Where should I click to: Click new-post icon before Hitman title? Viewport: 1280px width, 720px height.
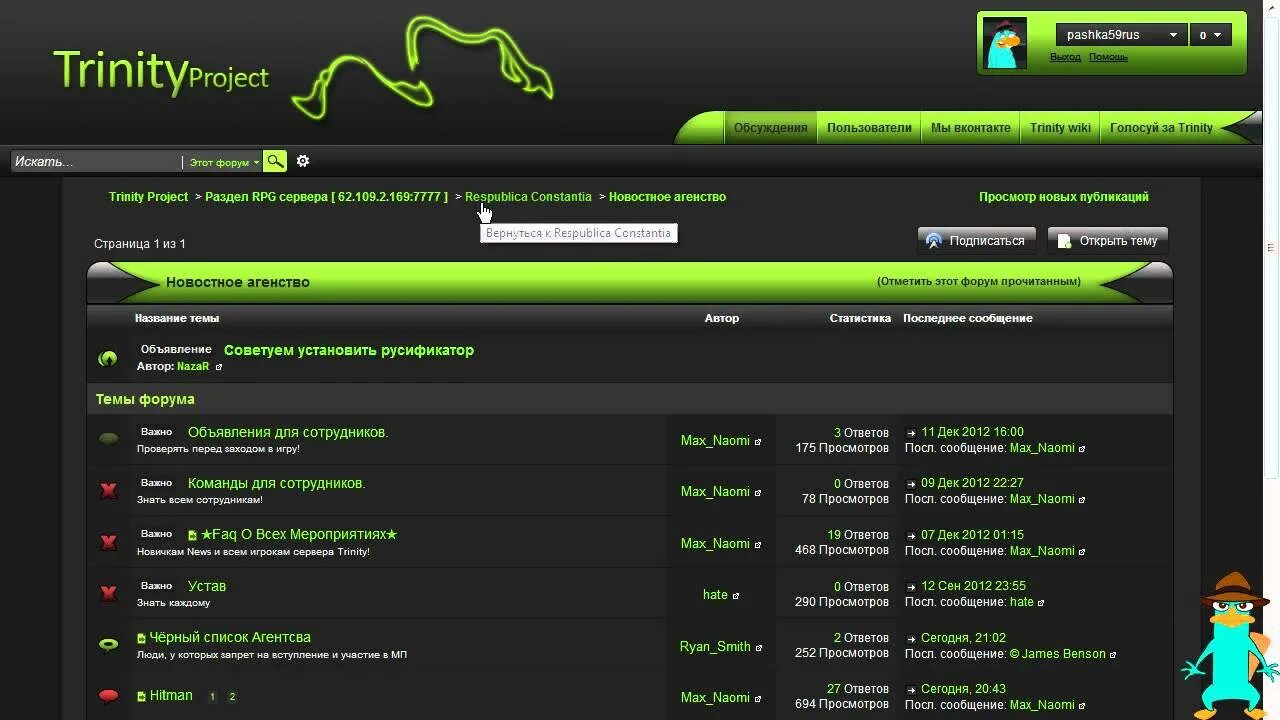pos(141,696)
